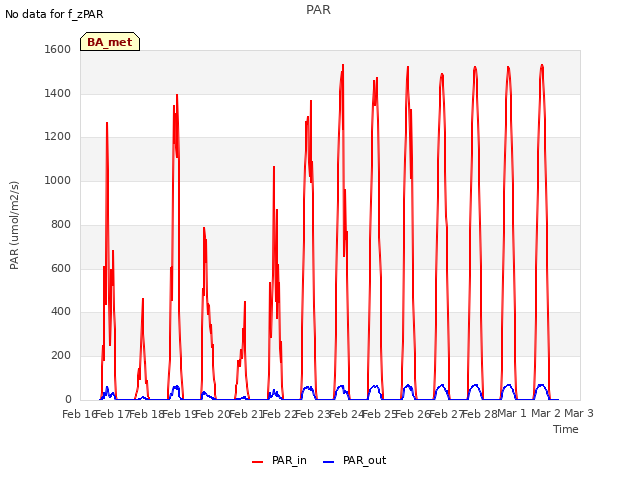640x480 pixels.
Task: Click the Feb 22 x-axis label
Action: point(279,414)
